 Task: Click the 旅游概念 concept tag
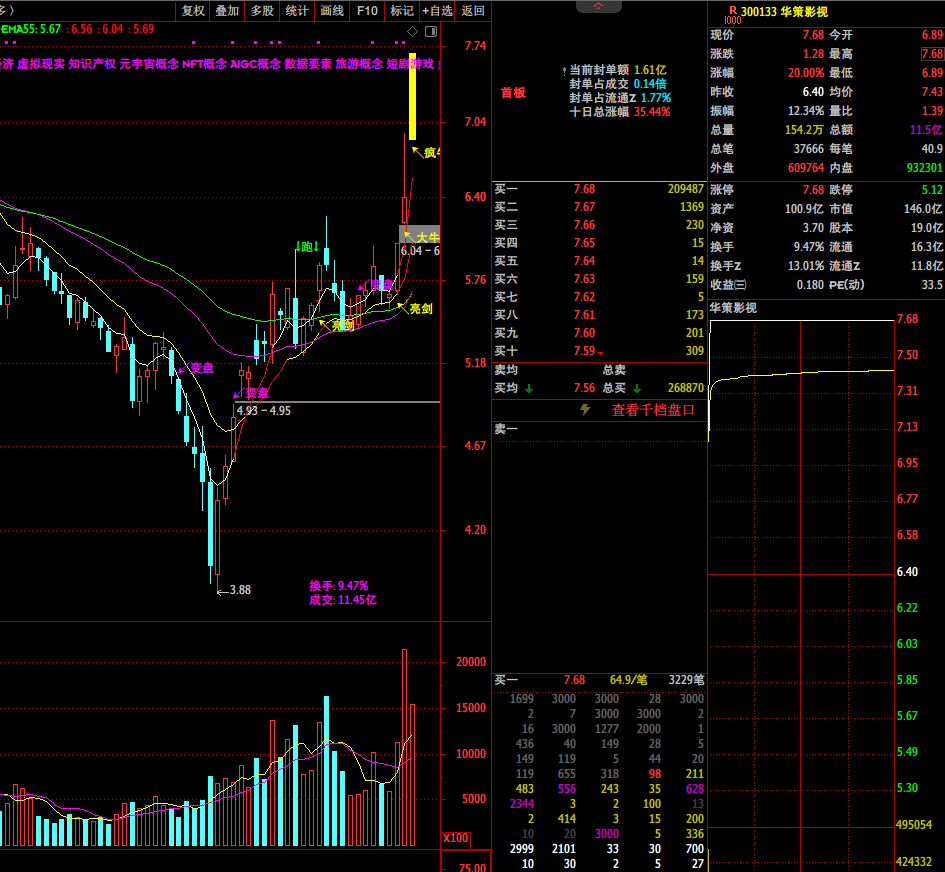(359, 64)
